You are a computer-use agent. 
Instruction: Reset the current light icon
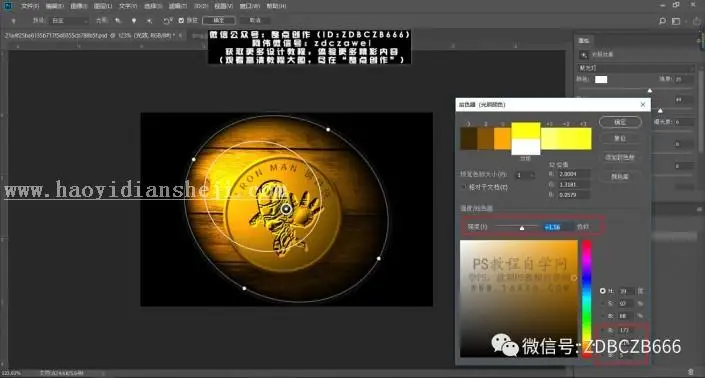[167, 21]
